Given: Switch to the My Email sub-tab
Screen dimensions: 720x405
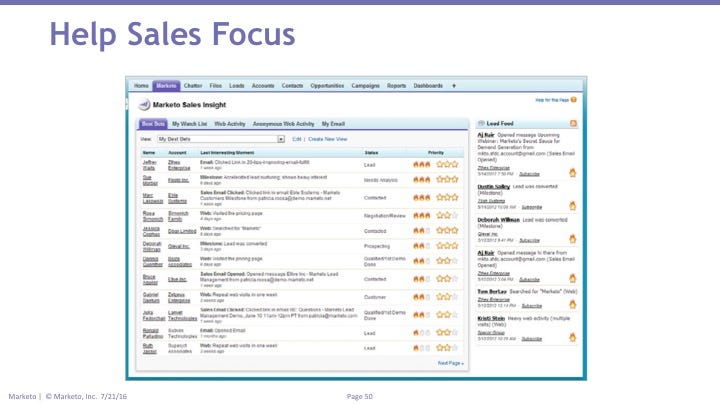Looking at the screenshot, I should click(333, 124).
